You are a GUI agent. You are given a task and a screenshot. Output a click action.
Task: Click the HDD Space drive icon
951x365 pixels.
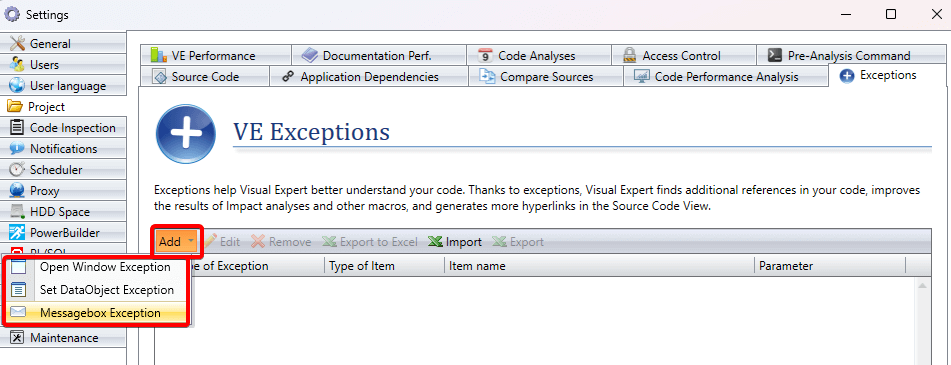point(17,212)
